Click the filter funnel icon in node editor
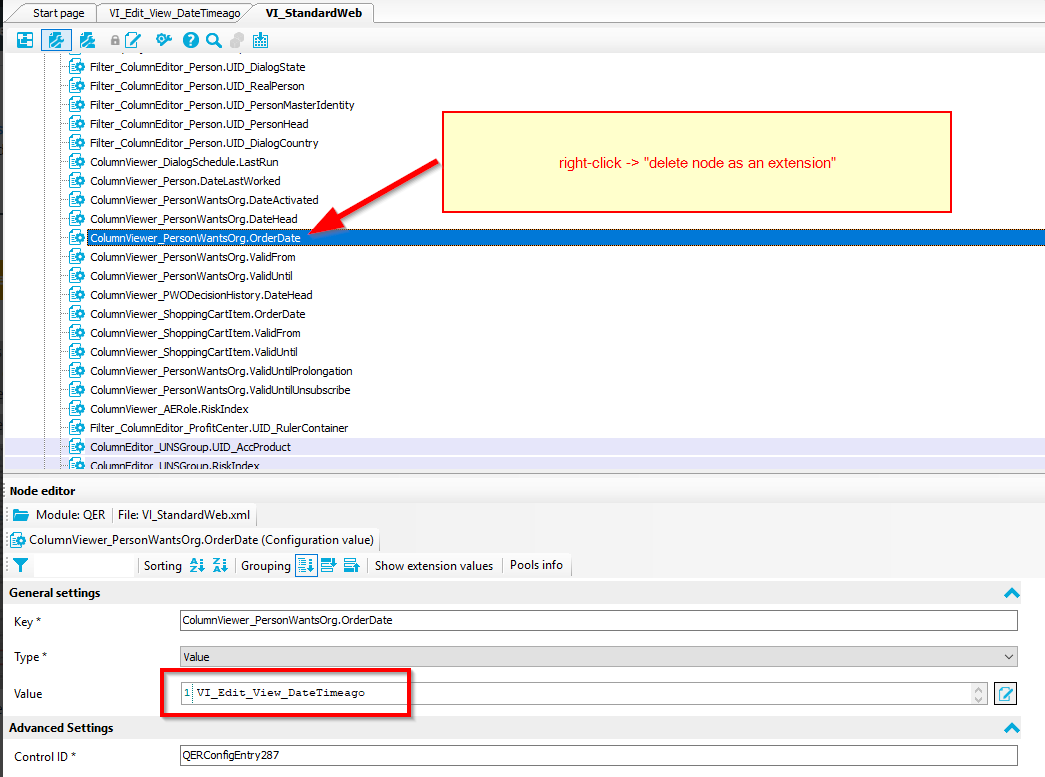The height and width of the screenshot is (777, 1045). 20,565
